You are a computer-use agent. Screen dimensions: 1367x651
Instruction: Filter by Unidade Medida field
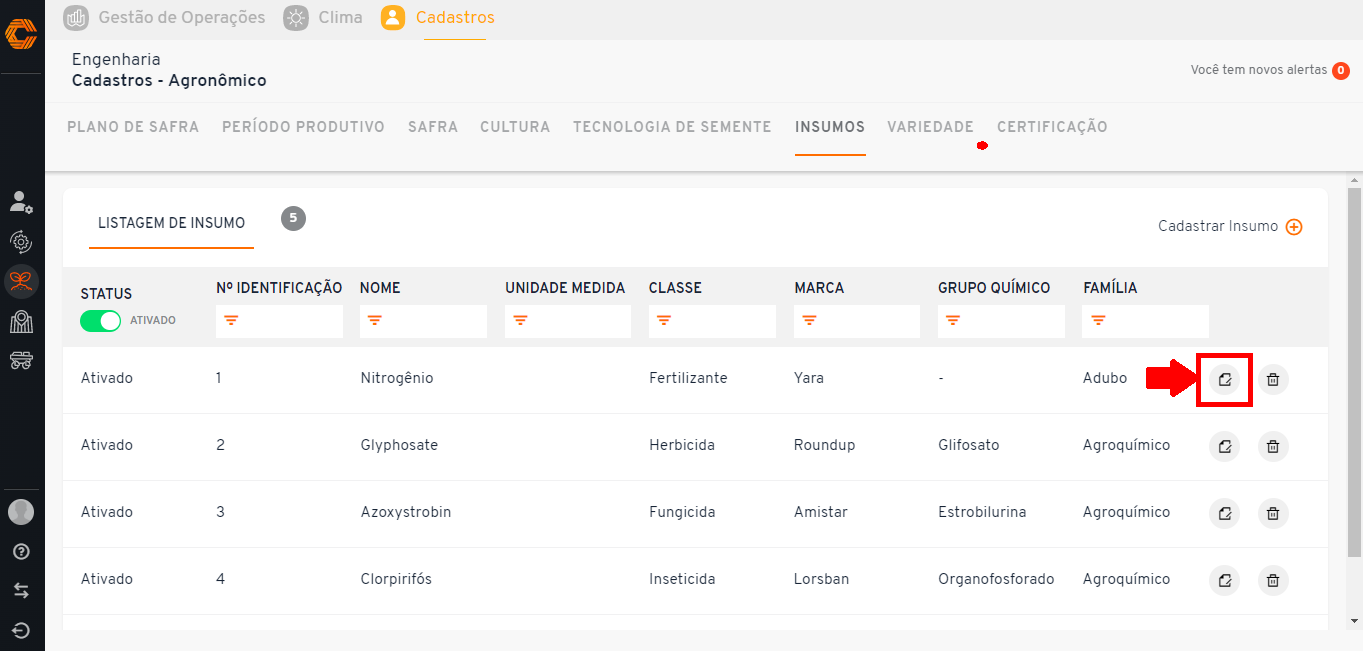pos(568,321)
